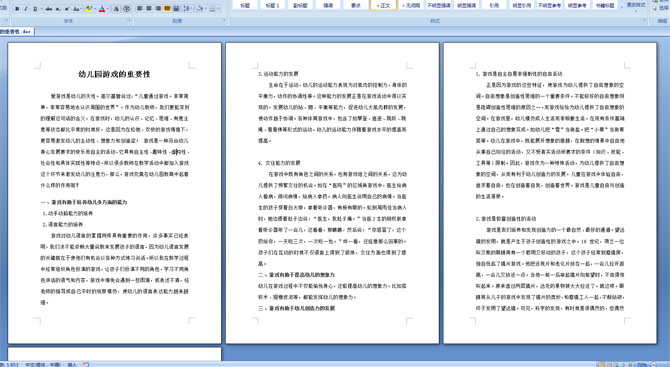Click the enclosed character circle icon
The width and height of the screenshot is (670, 367).
click(126, 9)
